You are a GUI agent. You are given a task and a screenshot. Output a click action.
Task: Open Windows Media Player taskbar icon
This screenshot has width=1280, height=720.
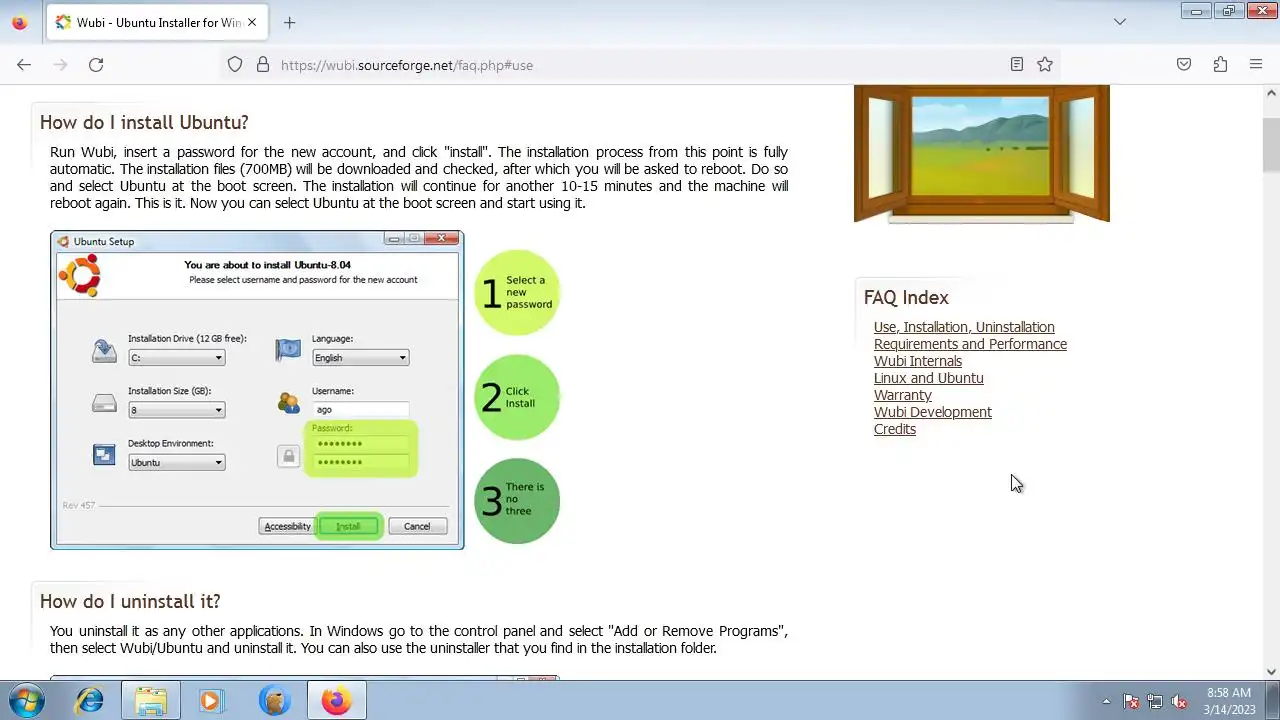click(211, 701)
